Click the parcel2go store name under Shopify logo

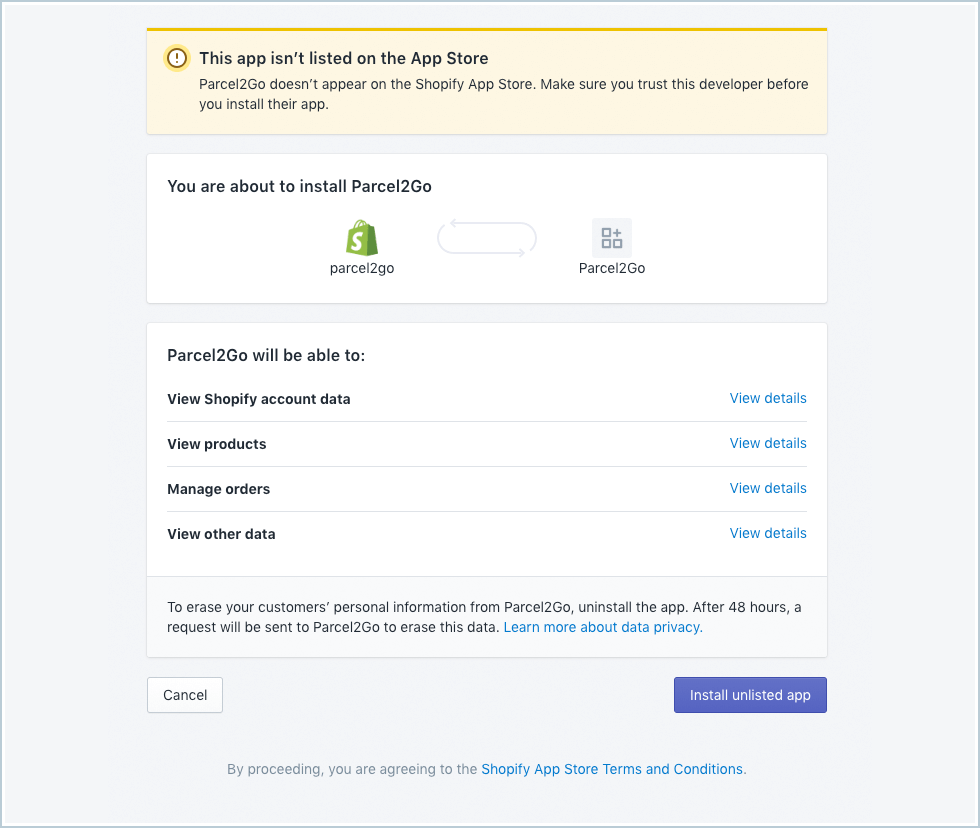362,268
